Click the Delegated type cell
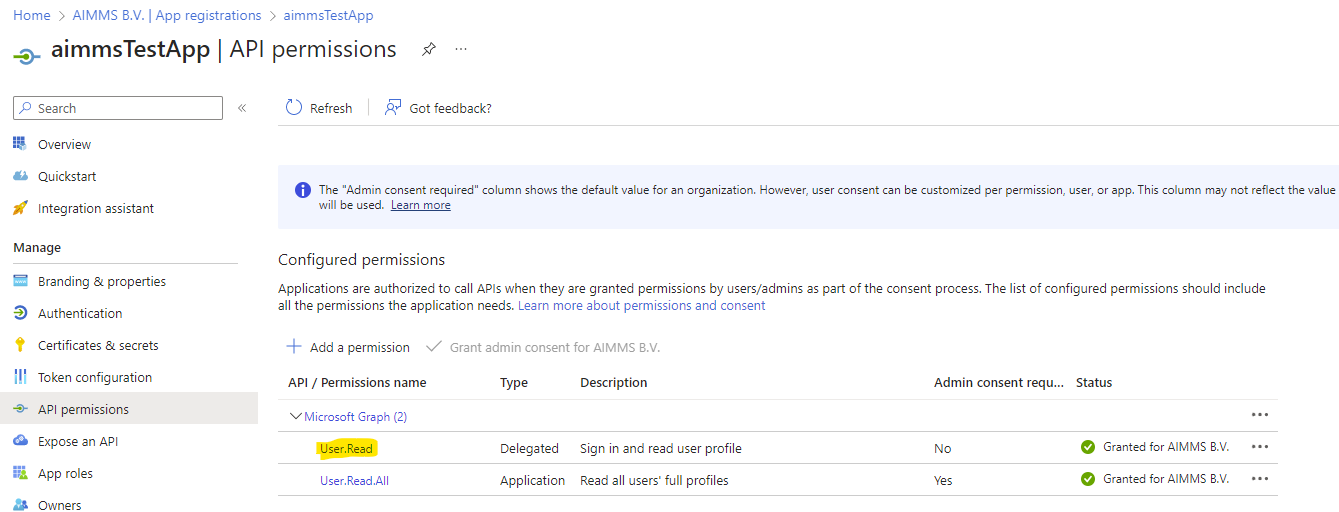The image size is (1339, 512). tap(529, 448)
